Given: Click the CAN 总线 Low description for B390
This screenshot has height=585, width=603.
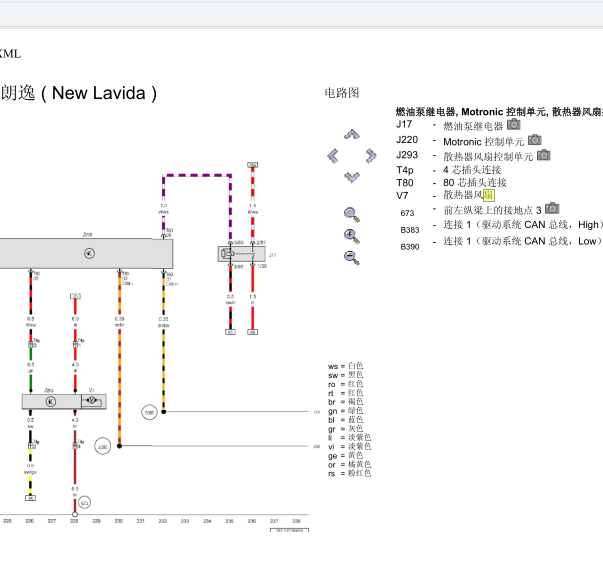Looking at the screenshot, I should pos(523,241).
